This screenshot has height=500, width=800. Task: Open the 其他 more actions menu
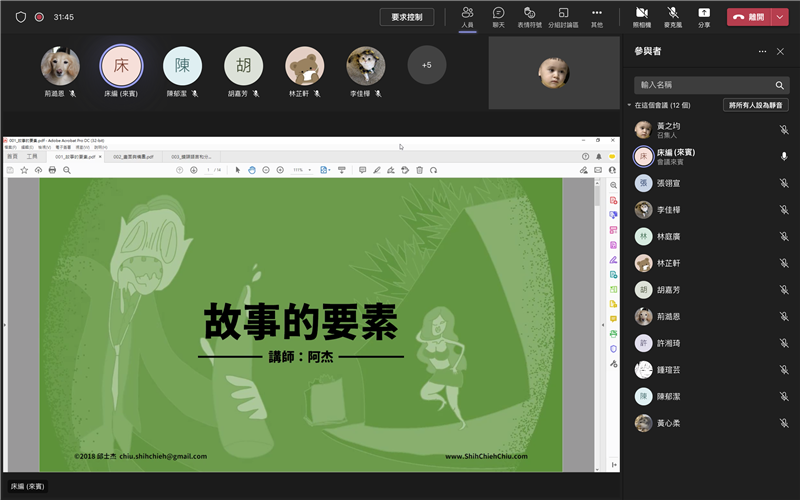pos(597,16)
